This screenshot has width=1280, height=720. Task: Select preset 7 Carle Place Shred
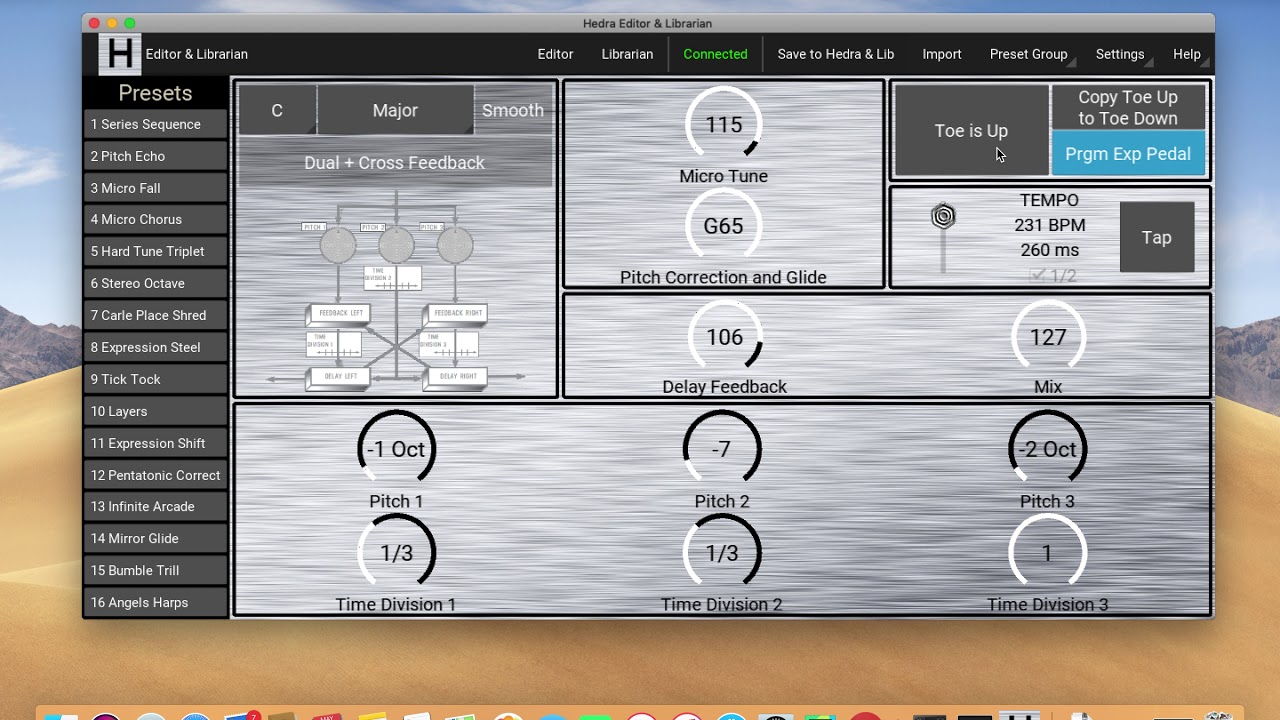156,315
